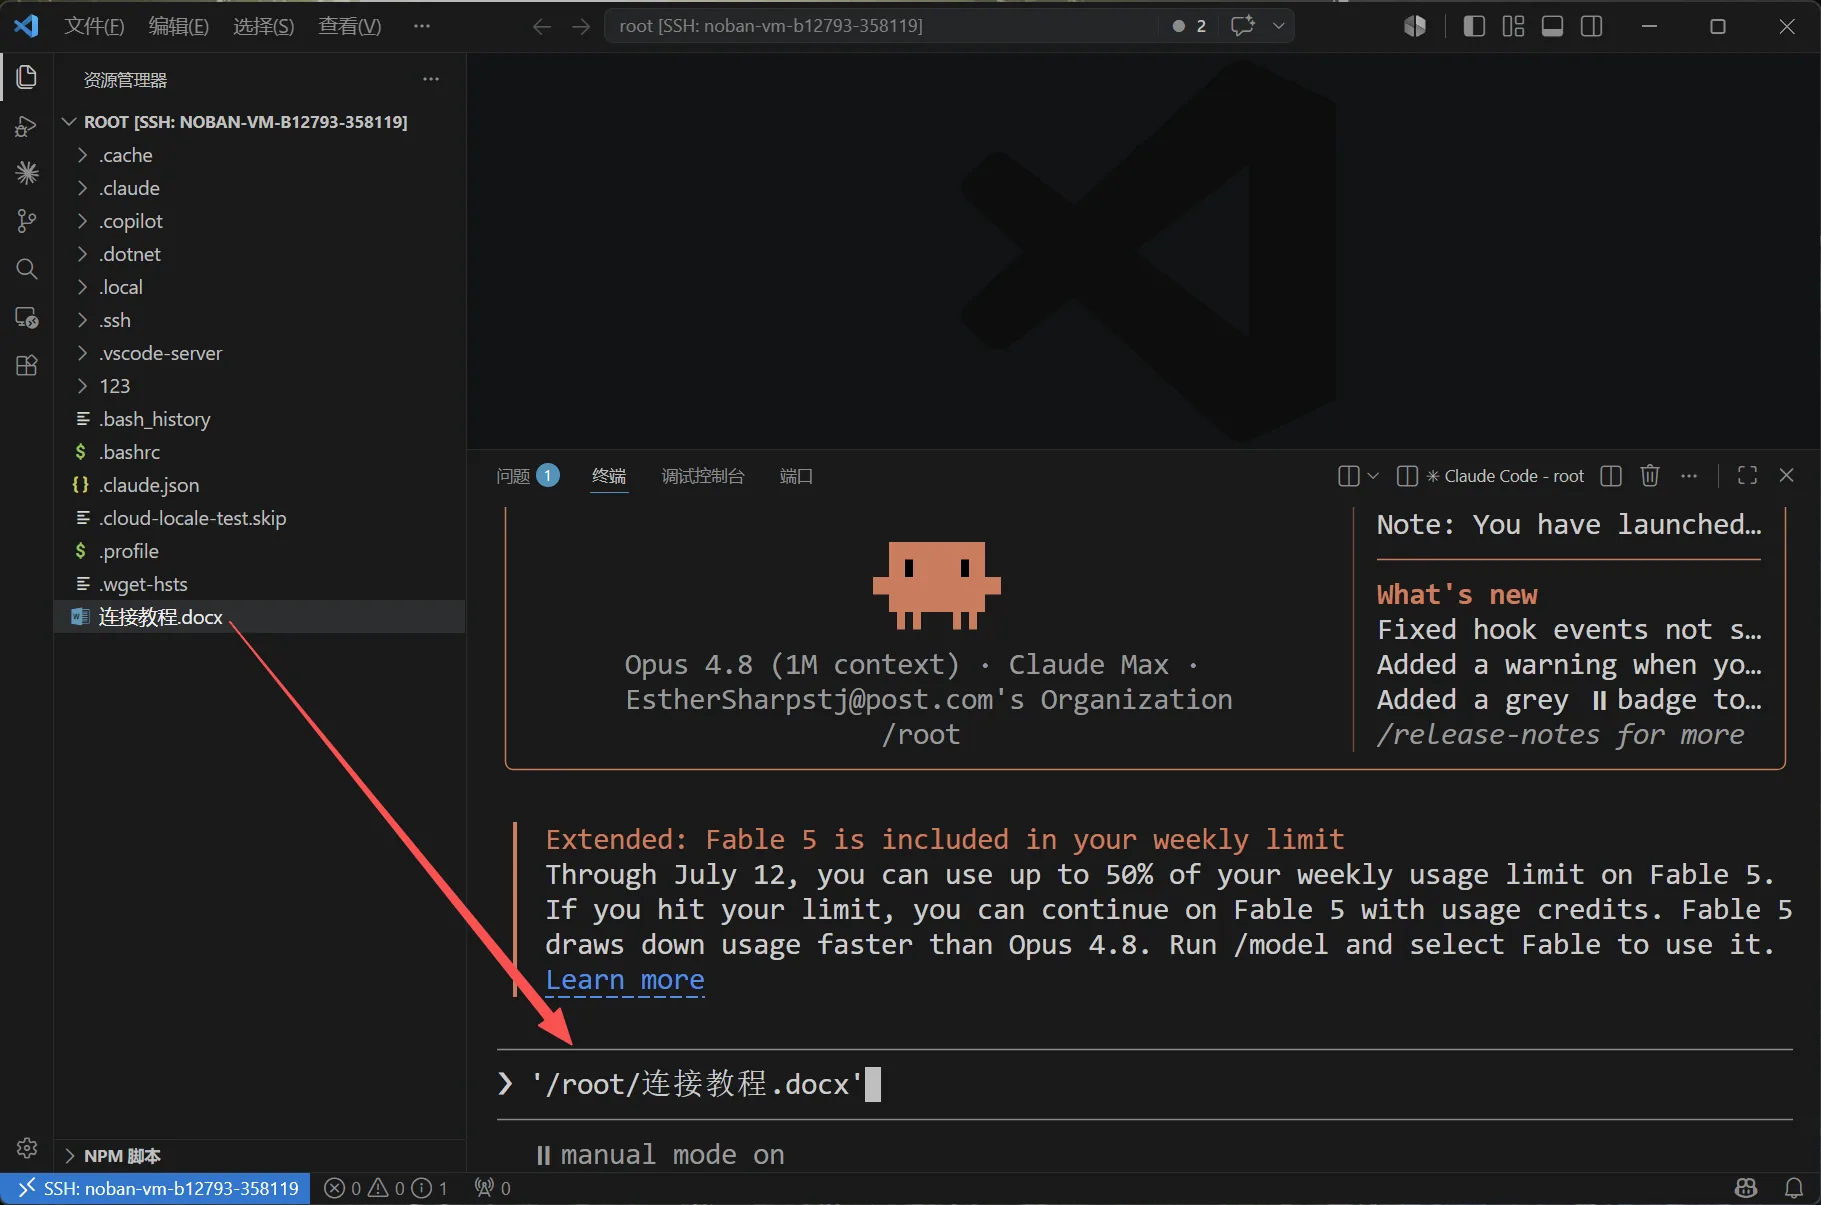The width and height of the screenshot is (1821, 1205).
Task: Maximize the panel size
Action: 1747,476
